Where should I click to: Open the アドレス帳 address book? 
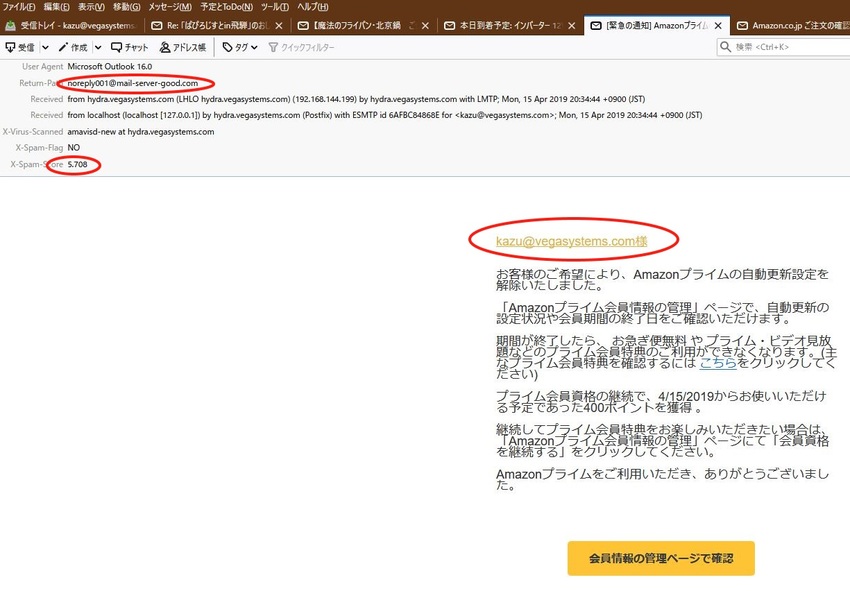(x=183, y=48)
